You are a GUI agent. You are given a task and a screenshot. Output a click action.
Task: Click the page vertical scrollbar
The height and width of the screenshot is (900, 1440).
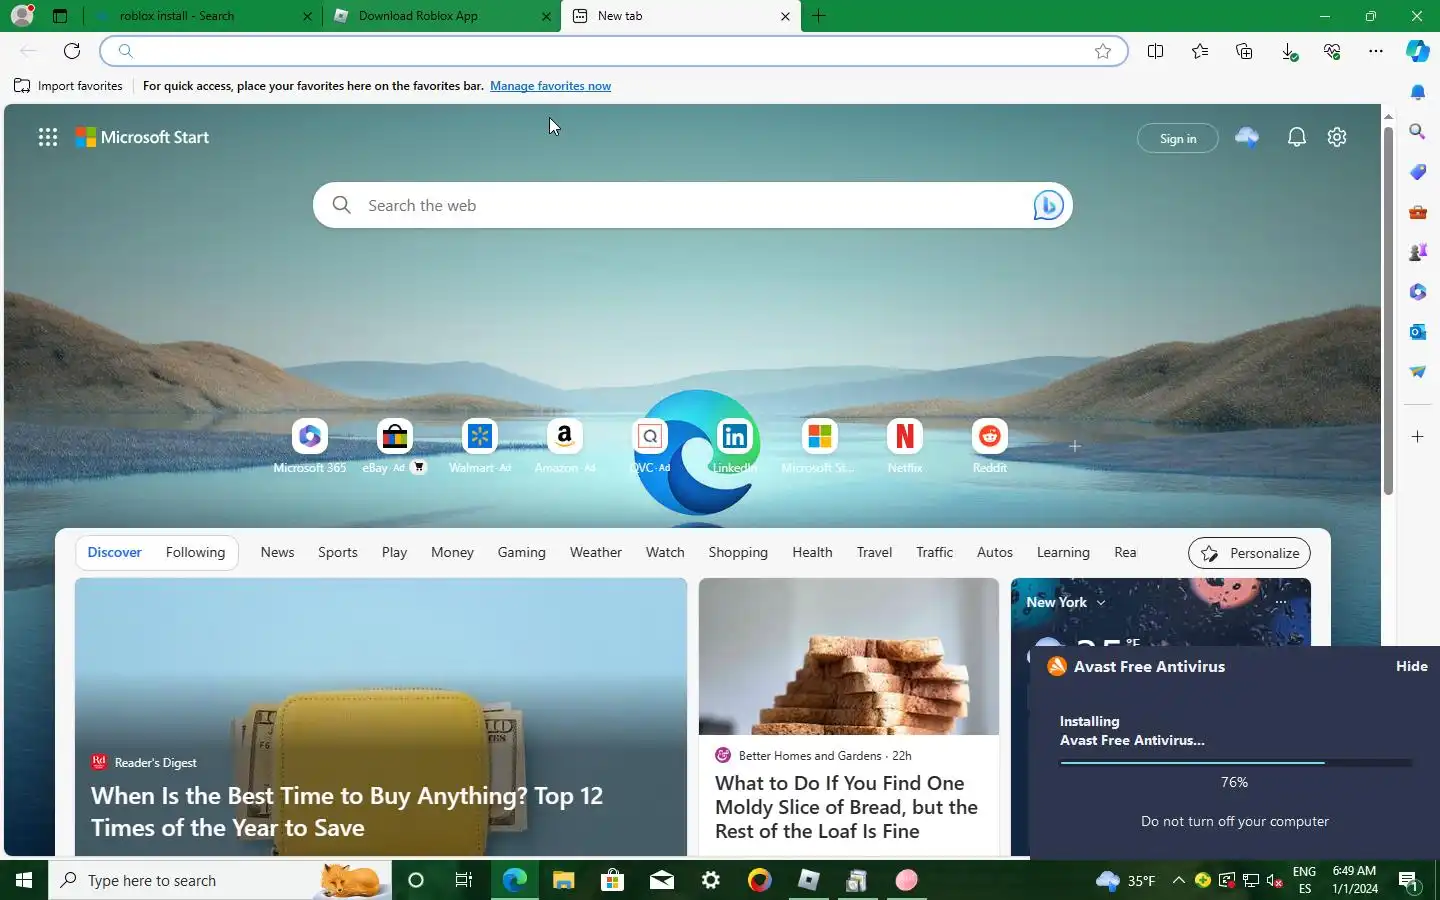pyautogui.click(x=1388, y=310)
